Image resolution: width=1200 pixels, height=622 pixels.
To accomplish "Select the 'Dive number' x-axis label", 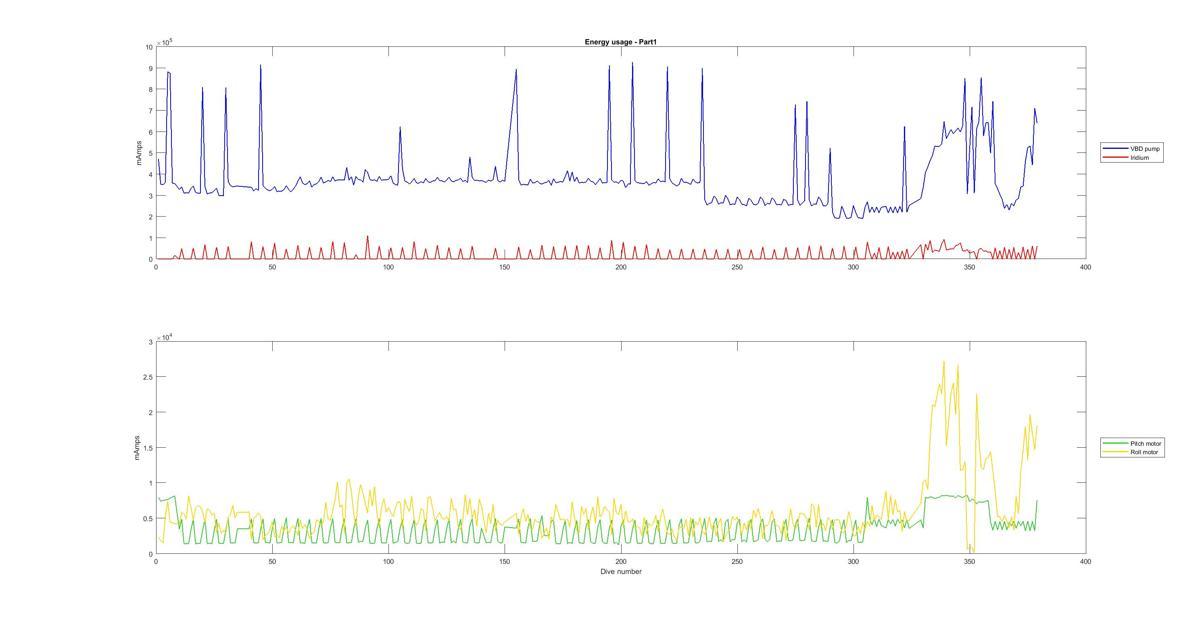I will 621,572.
